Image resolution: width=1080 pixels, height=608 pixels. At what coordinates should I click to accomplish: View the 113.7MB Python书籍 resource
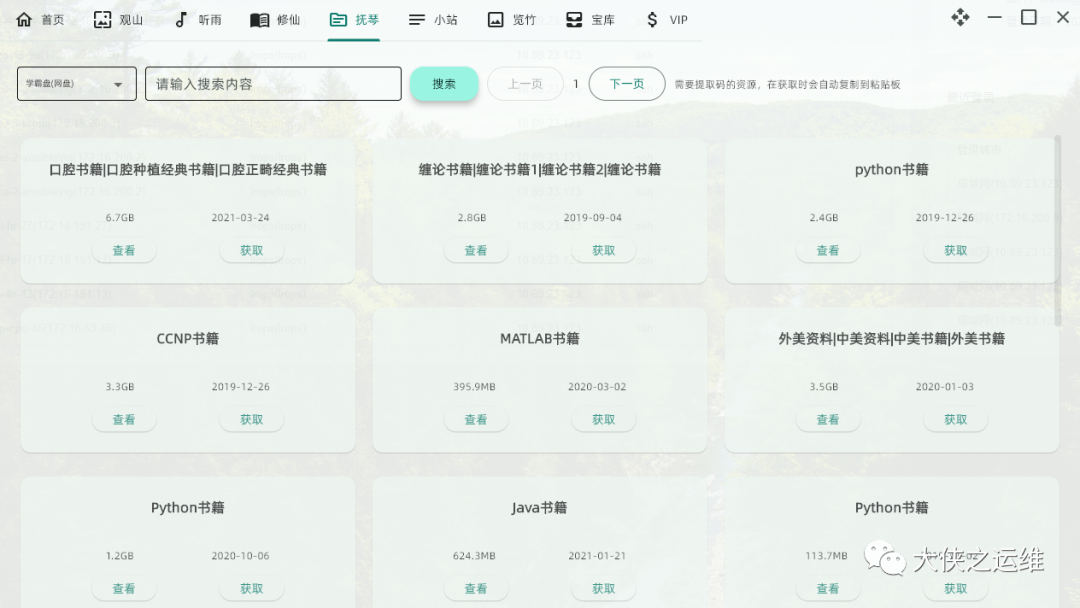(x=828, y=589)
